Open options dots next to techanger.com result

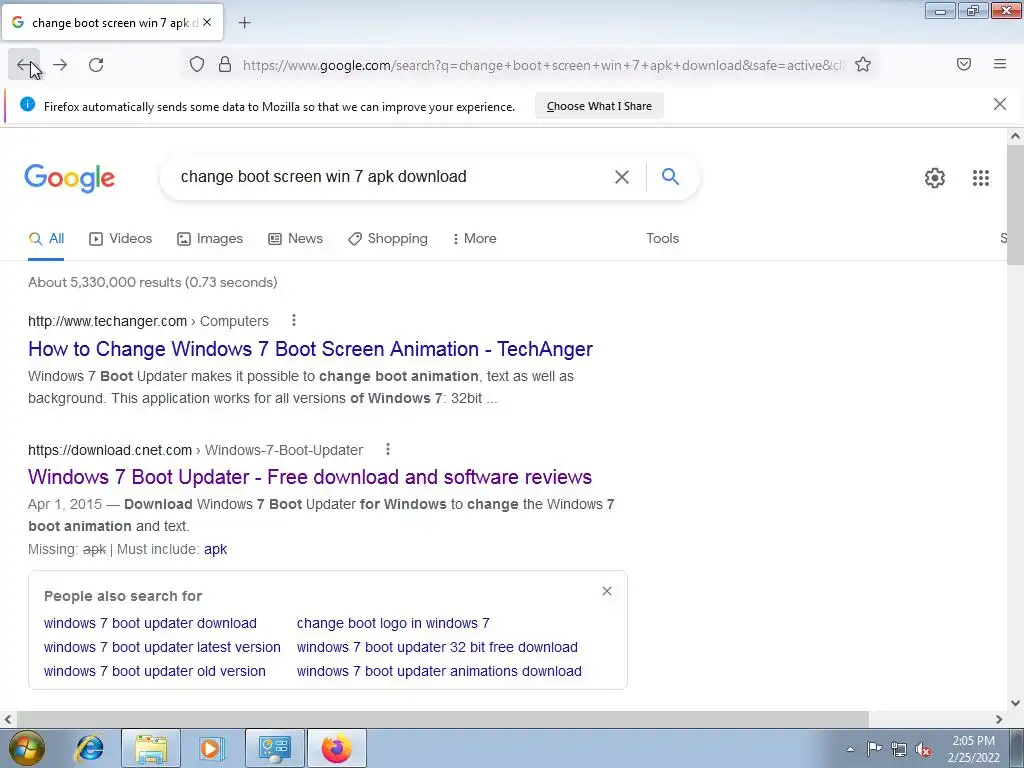(294, 320)
